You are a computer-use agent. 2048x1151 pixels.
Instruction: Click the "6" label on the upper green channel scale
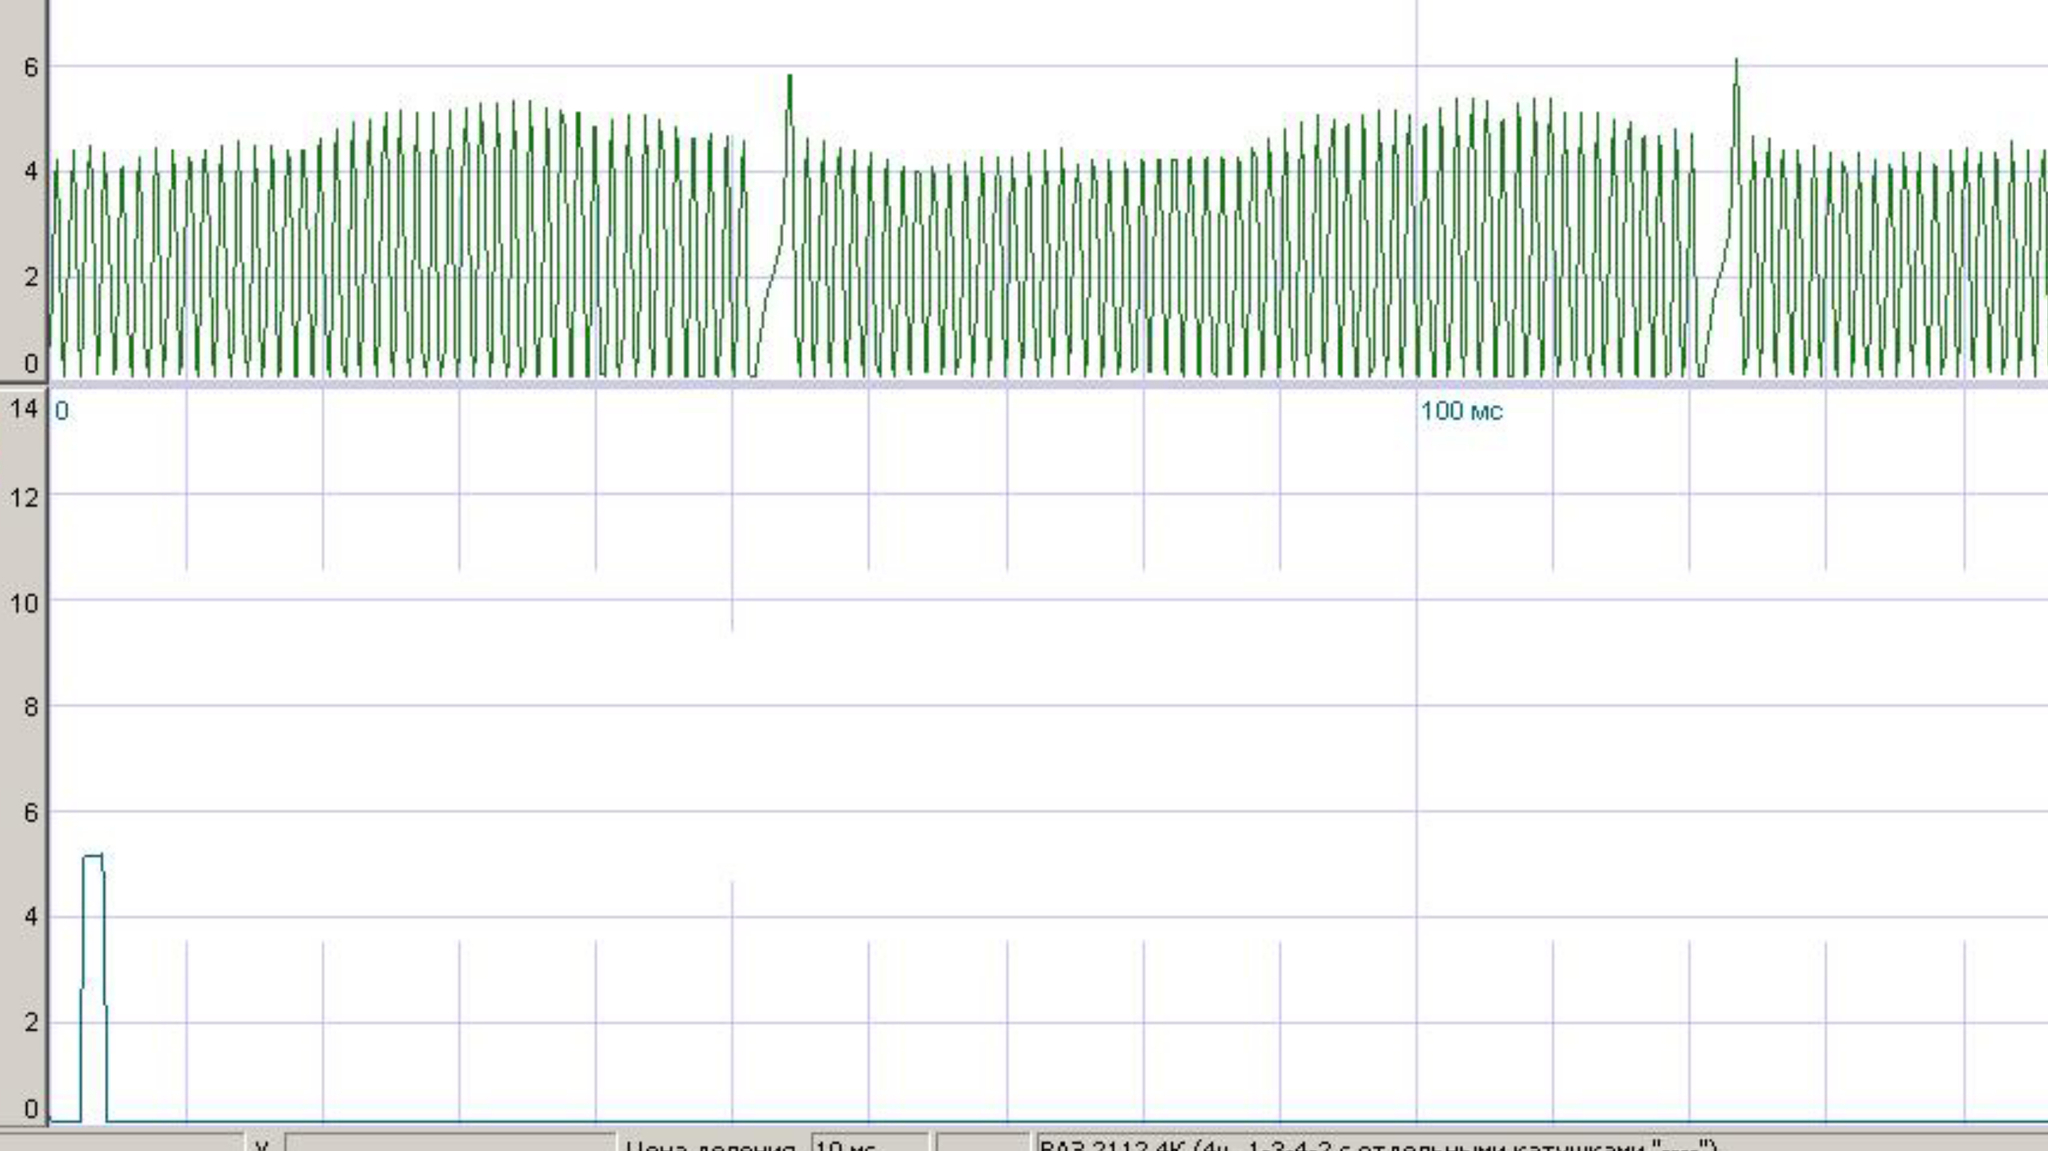(x=31, y=67)
